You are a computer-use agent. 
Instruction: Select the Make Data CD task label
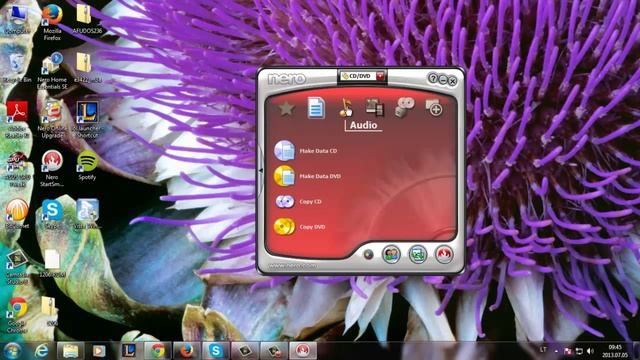tap(318, 151)
